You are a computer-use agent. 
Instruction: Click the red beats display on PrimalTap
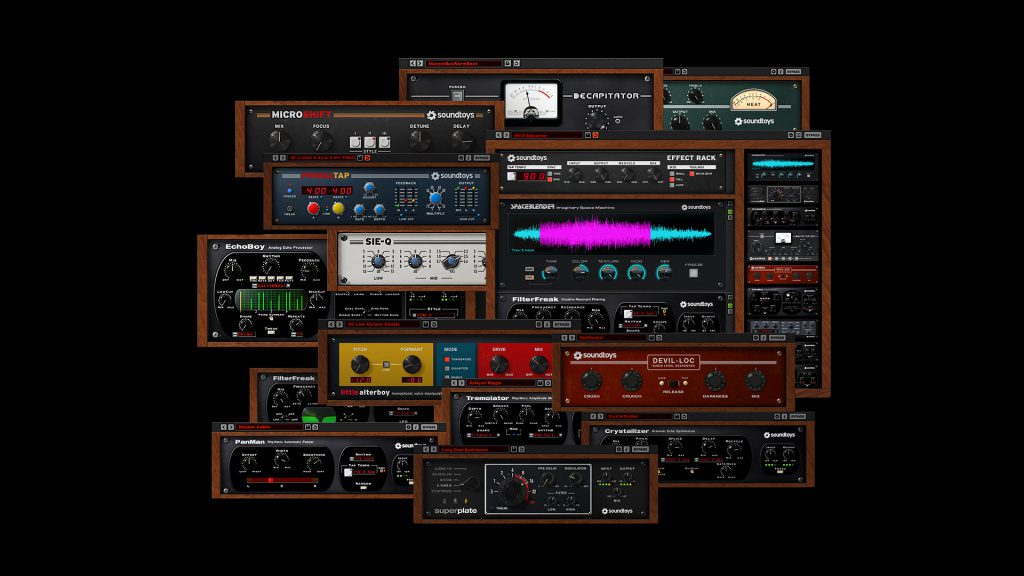pyautogui.click(x=327, y=191)
